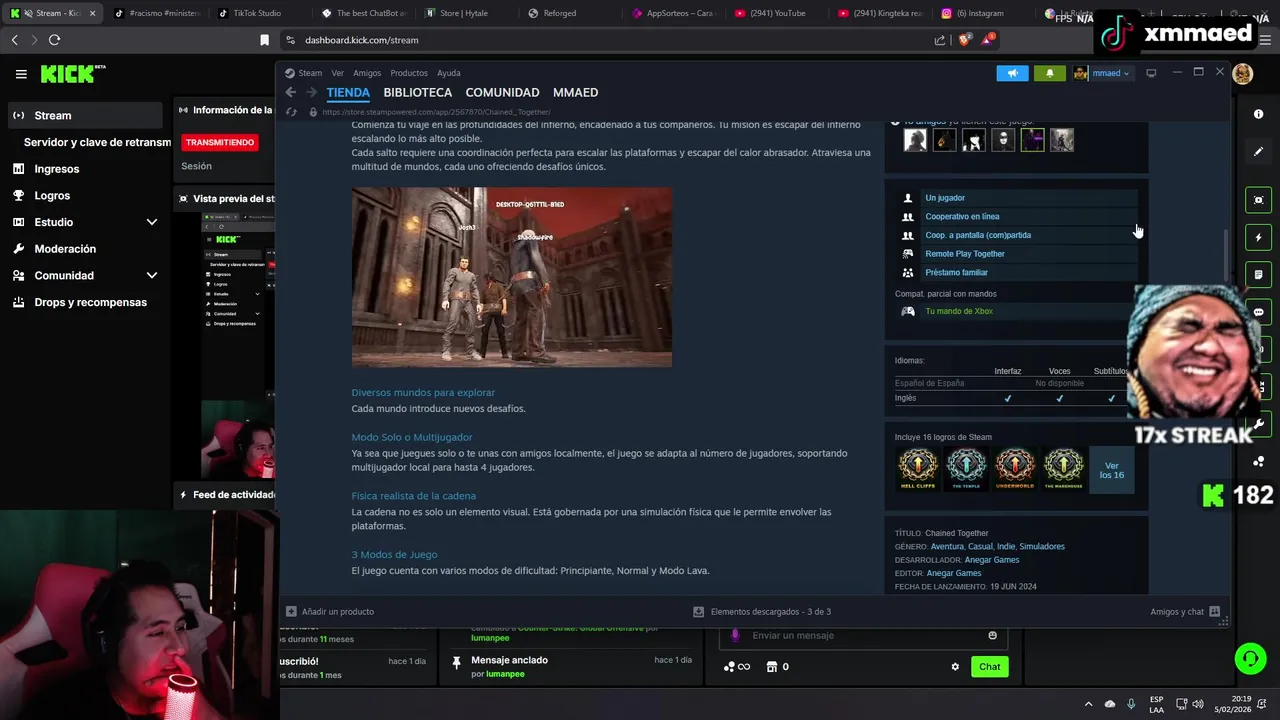This screenshot has height=720, width=1280.
Task: Click the Enviar un mensaje input
Action: point(865,636)
